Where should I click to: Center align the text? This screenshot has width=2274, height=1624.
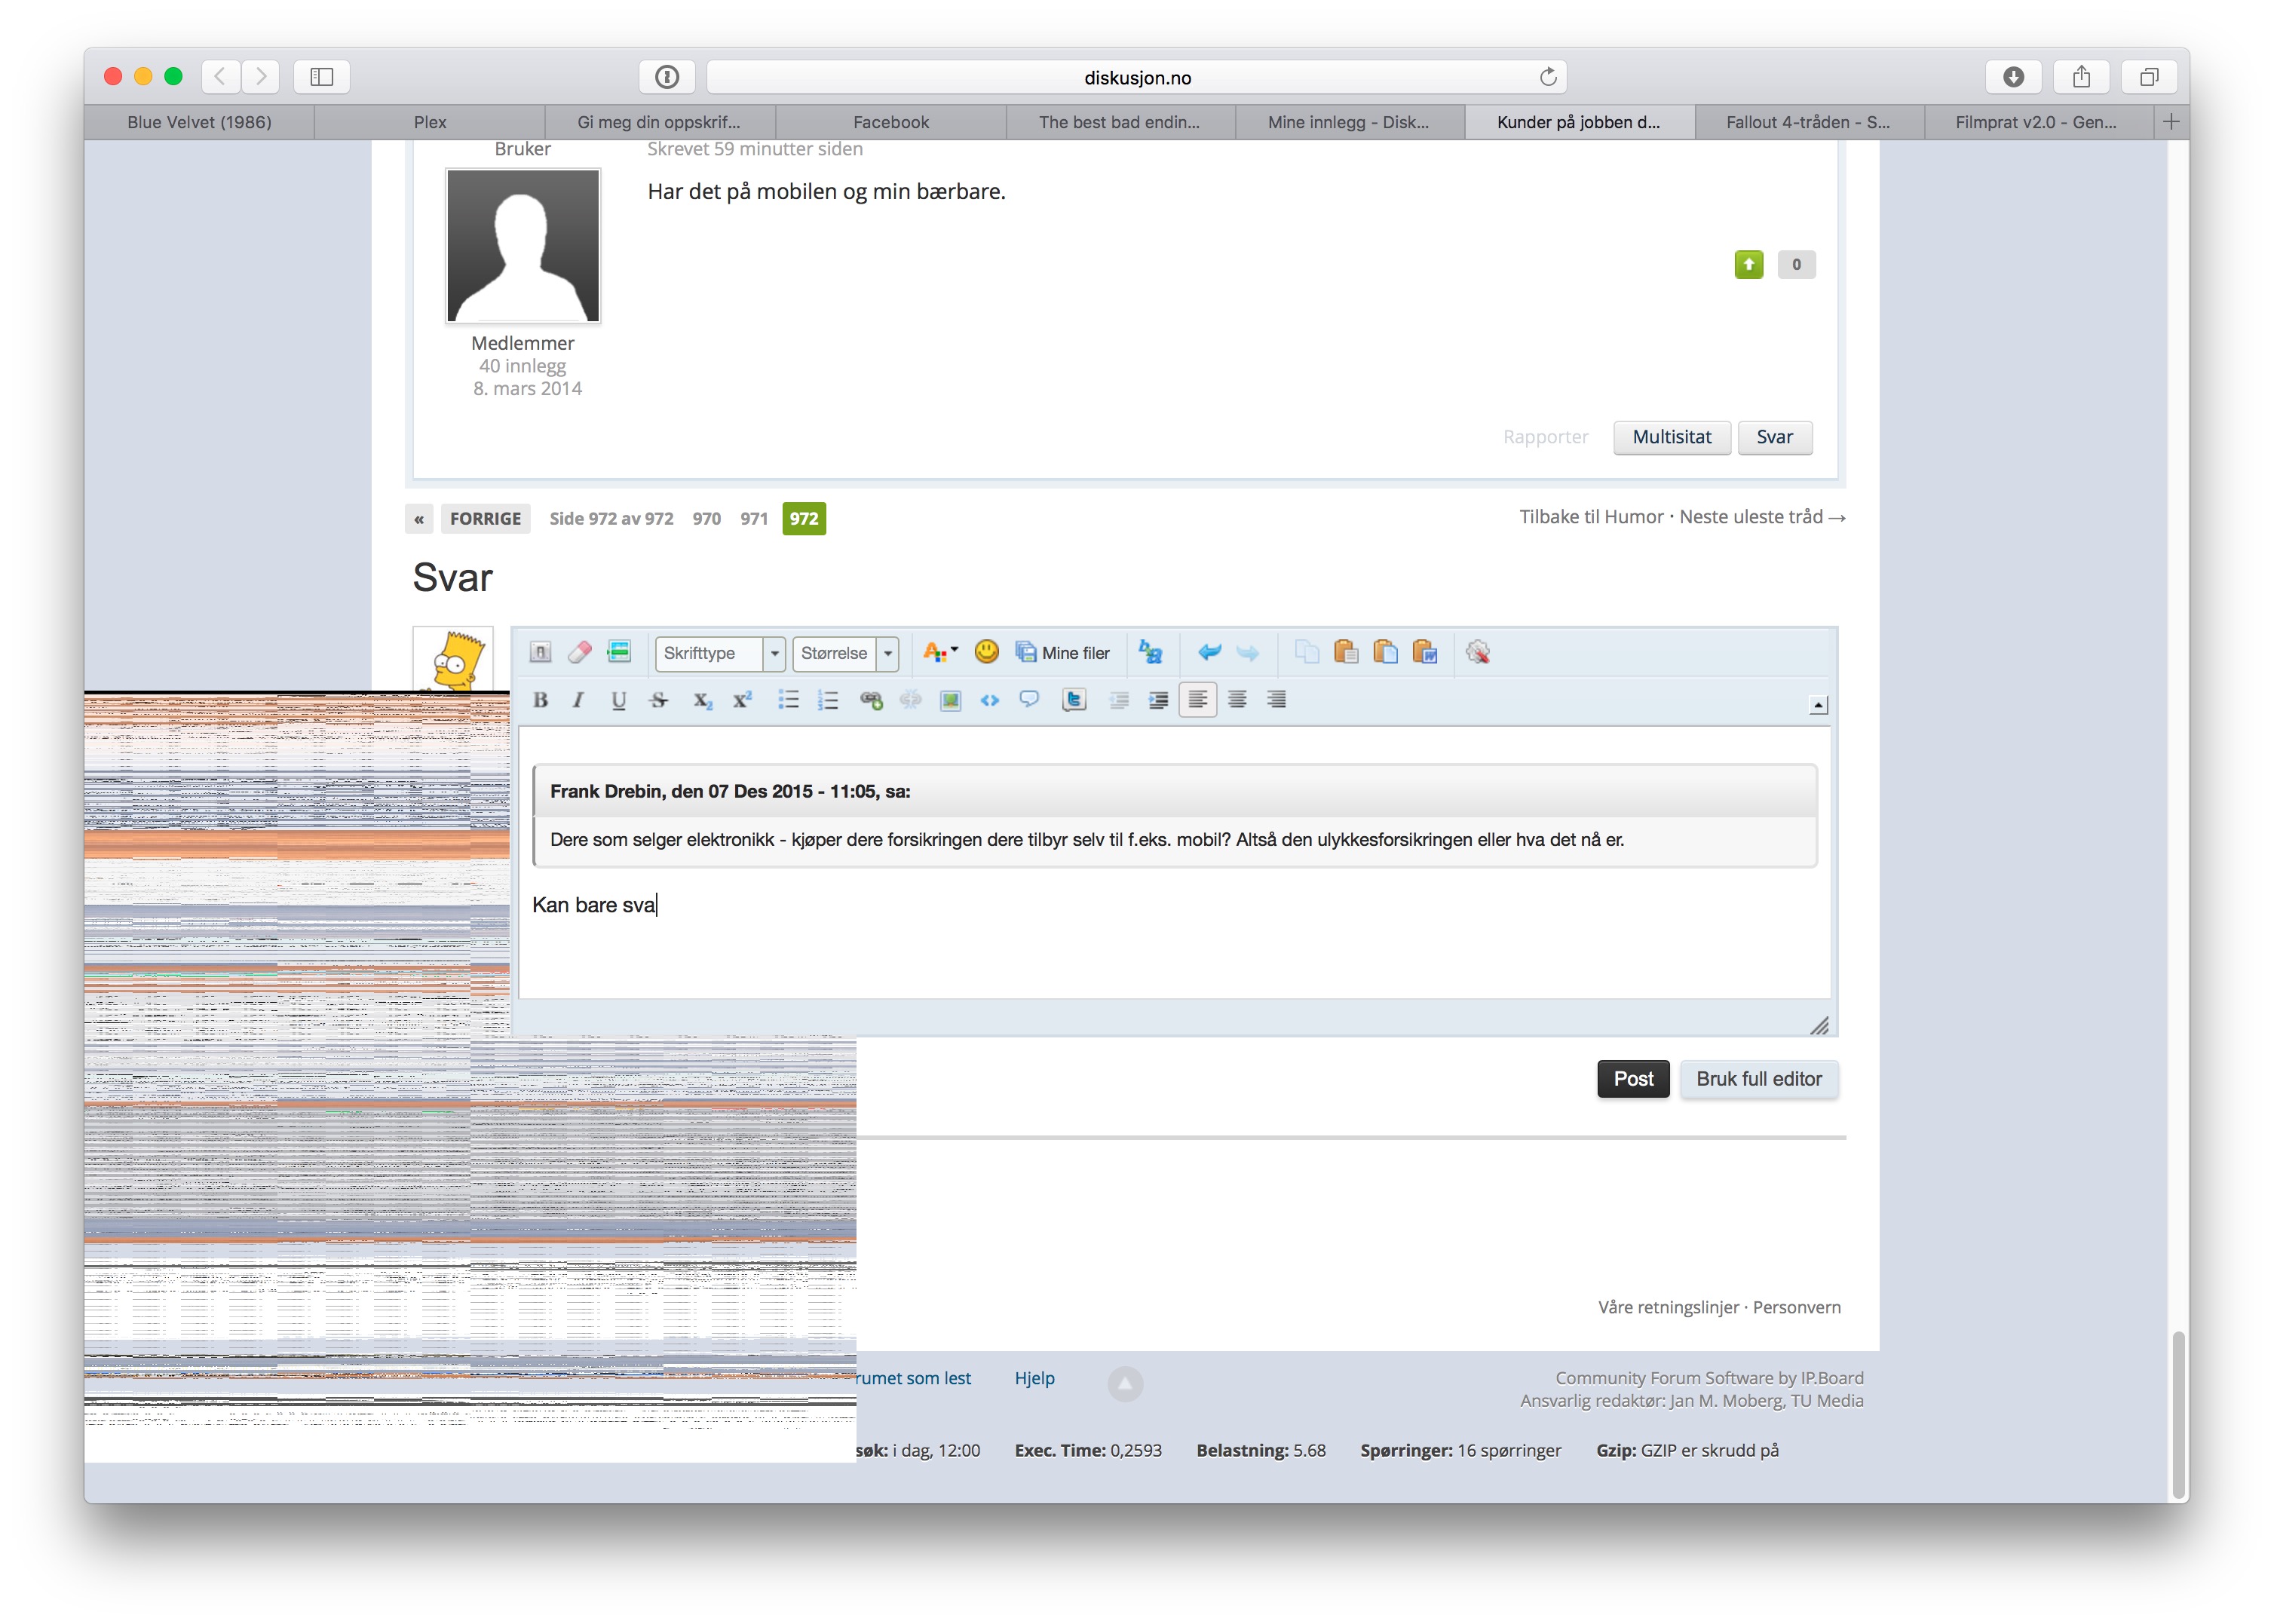(x=1237, y=700)
